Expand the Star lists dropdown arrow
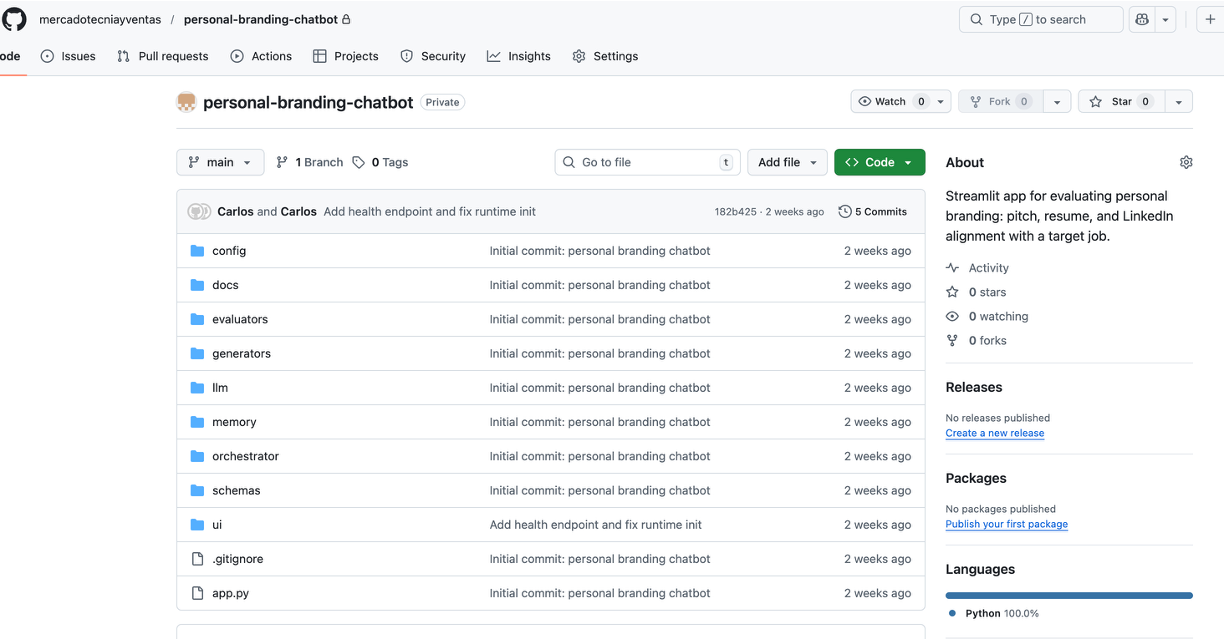This screenshot has width=1224, height=640. 1179,101
